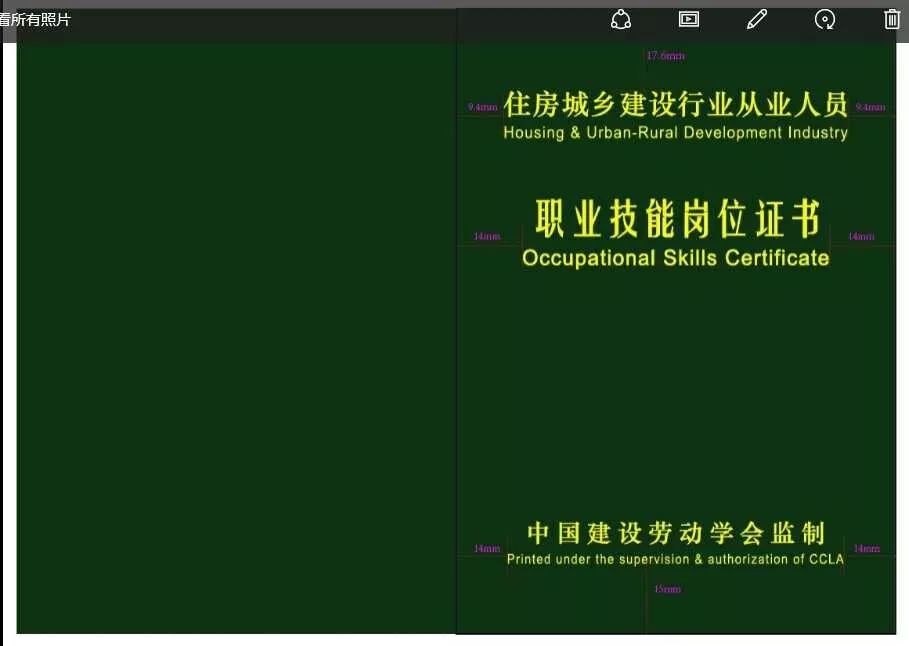
Task: Click the 17.6mm dimension label
Action: (666, 56)
